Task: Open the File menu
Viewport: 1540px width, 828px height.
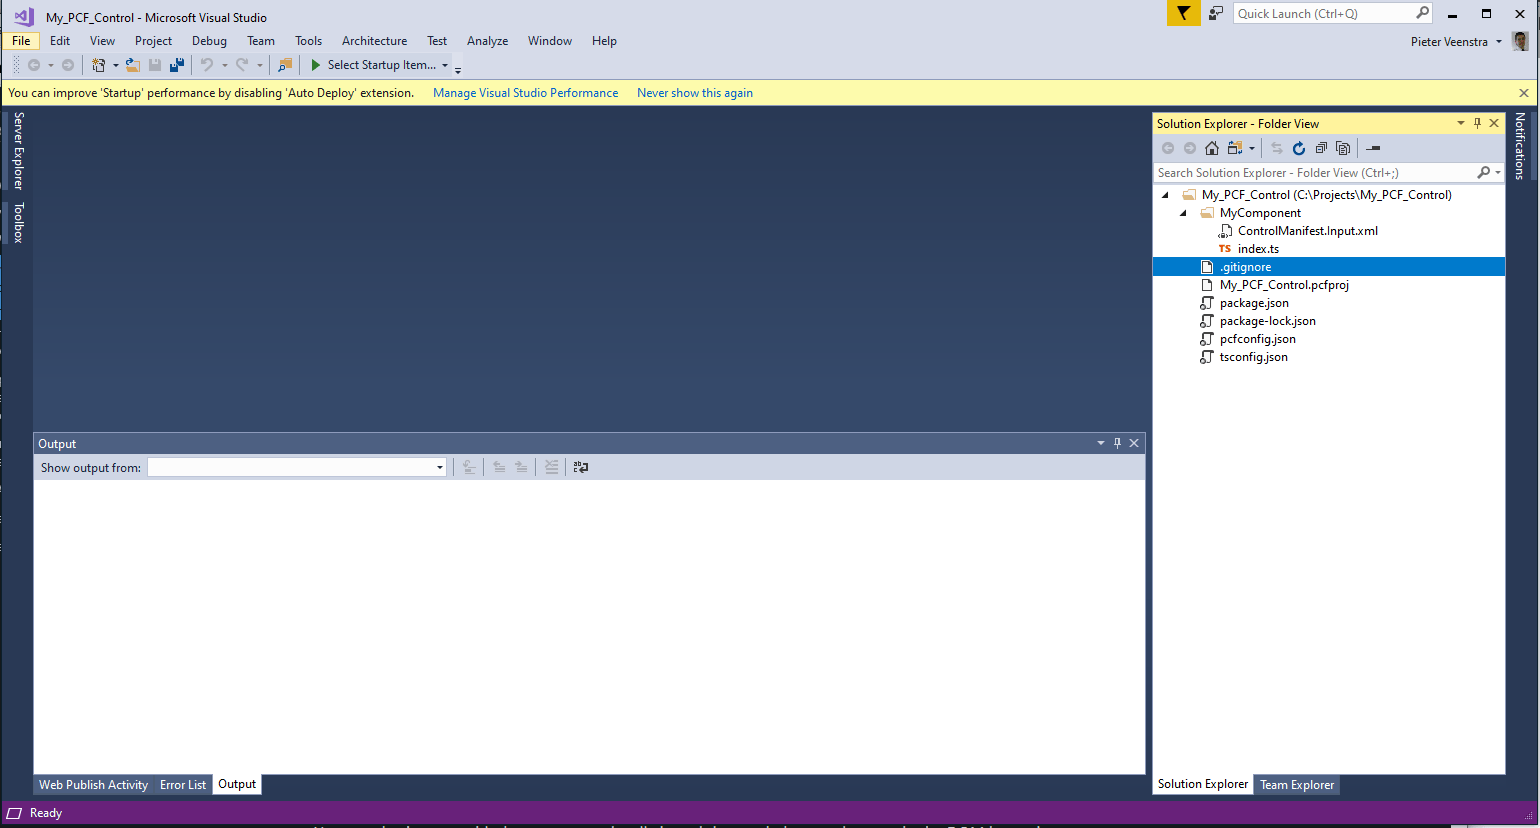Action: (x=21, y=41)
